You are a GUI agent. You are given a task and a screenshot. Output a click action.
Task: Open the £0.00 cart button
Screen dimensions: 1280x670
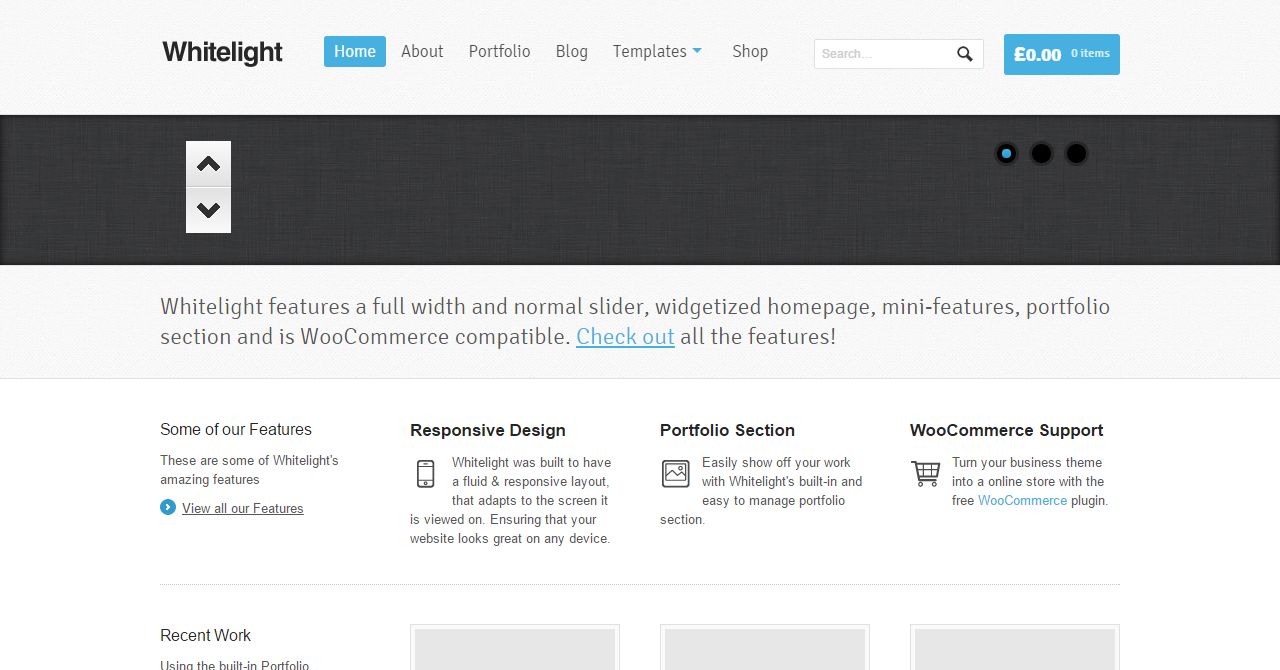coord(1061,54)
